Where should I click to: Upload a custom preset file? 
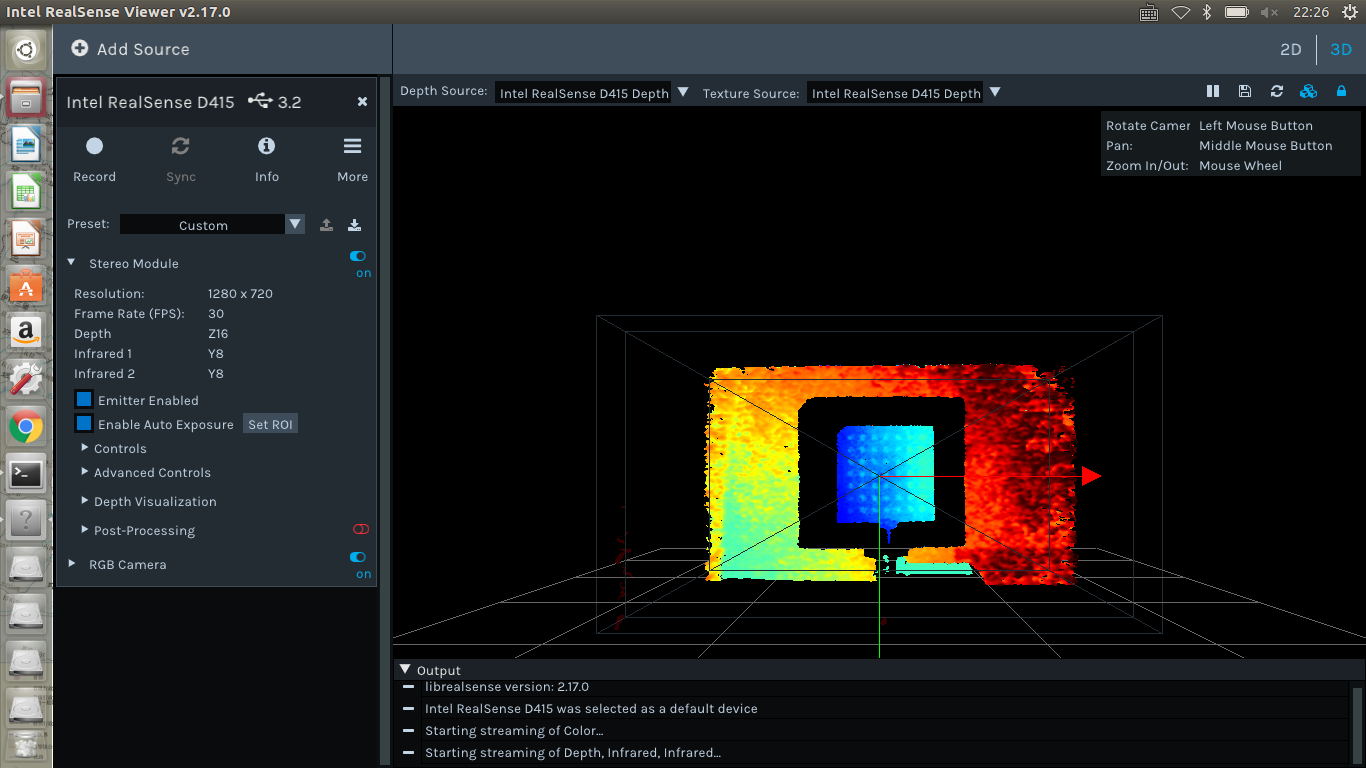click(x=326, y=224)
